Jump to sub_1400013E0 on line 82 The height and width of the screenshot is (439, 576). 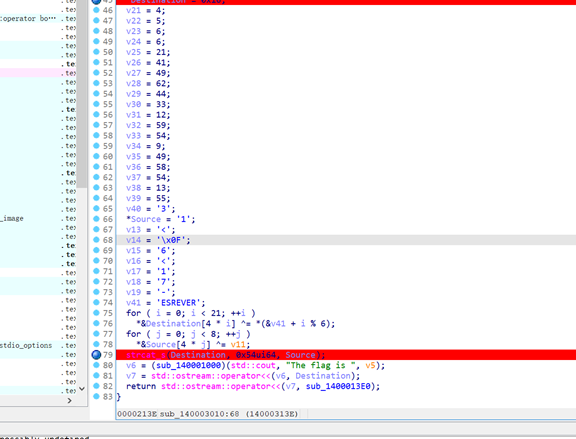338,386
